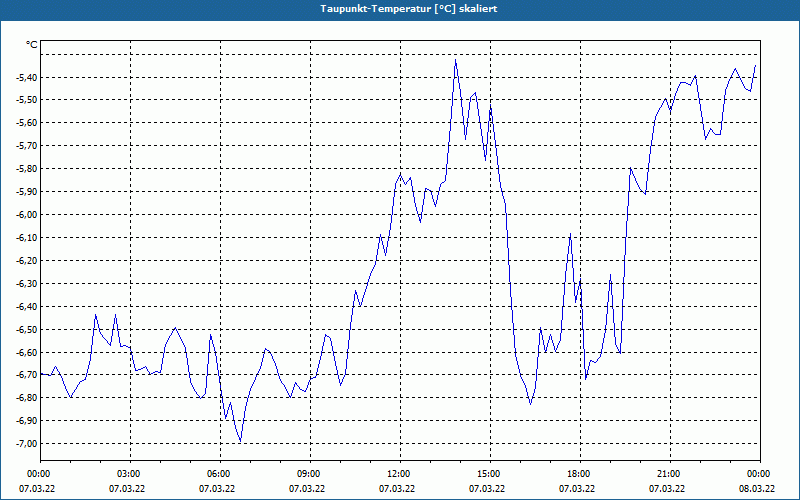The height and width of the screenshot is (500, 800).
Task: Click the '07.03.22' date below 18:00
Action: [577, 489]
